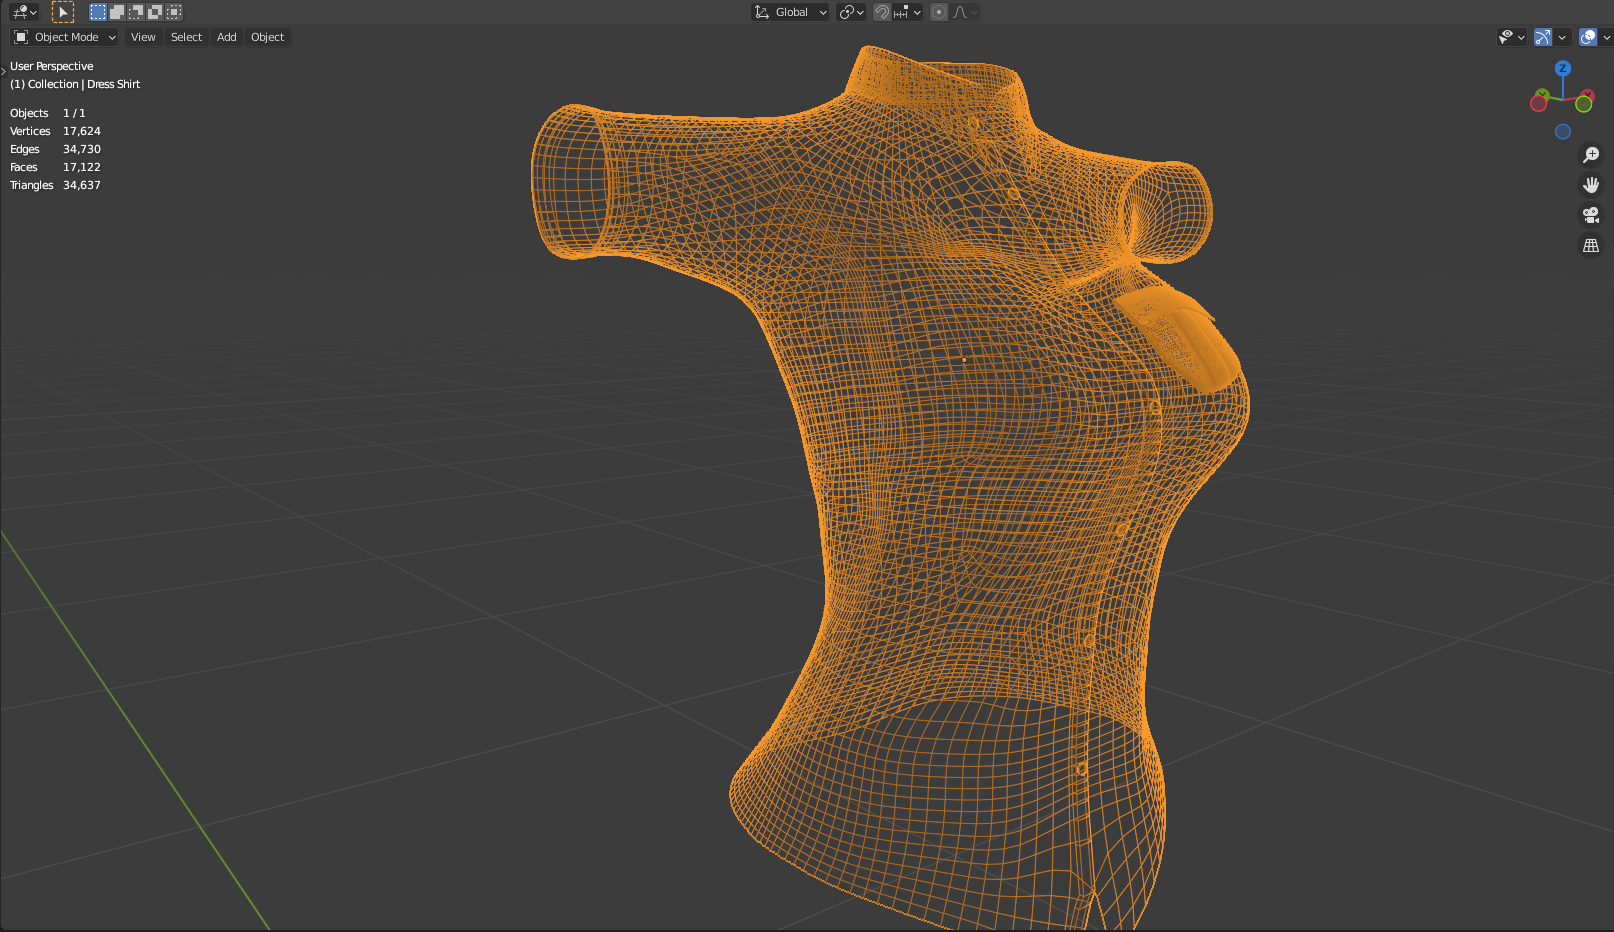Open the Add menu
The width and height of the screenshot is (1614, 932).
coord(227,37)
